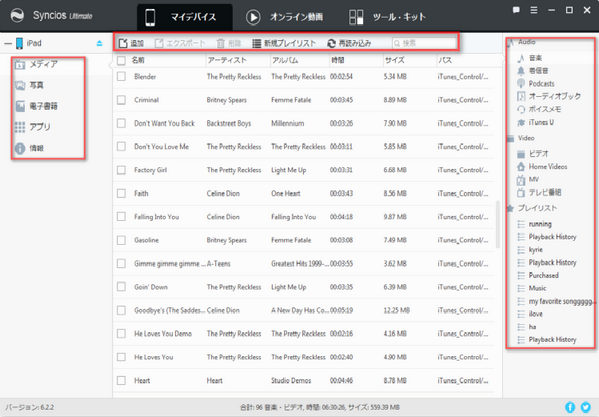
Task: Switch to the オンライン動画 tab
Action: (285, 17)
